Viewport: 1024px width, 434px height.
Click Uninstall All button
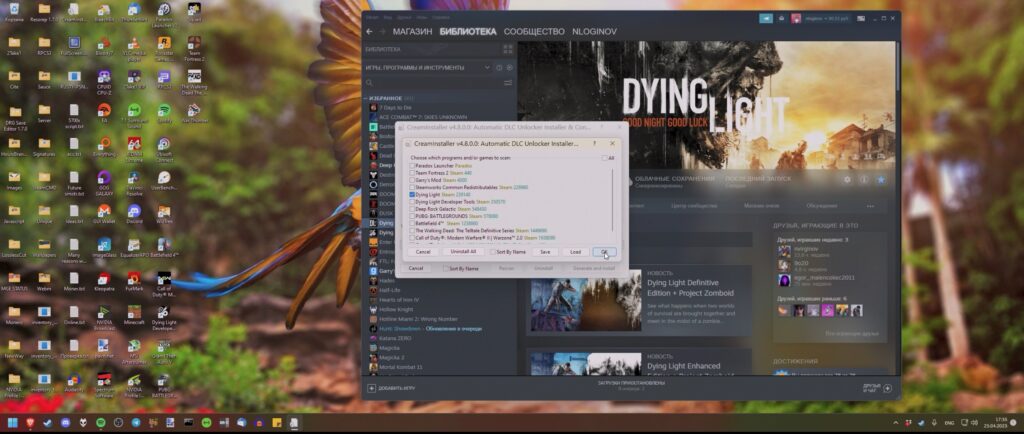(464, 252)
